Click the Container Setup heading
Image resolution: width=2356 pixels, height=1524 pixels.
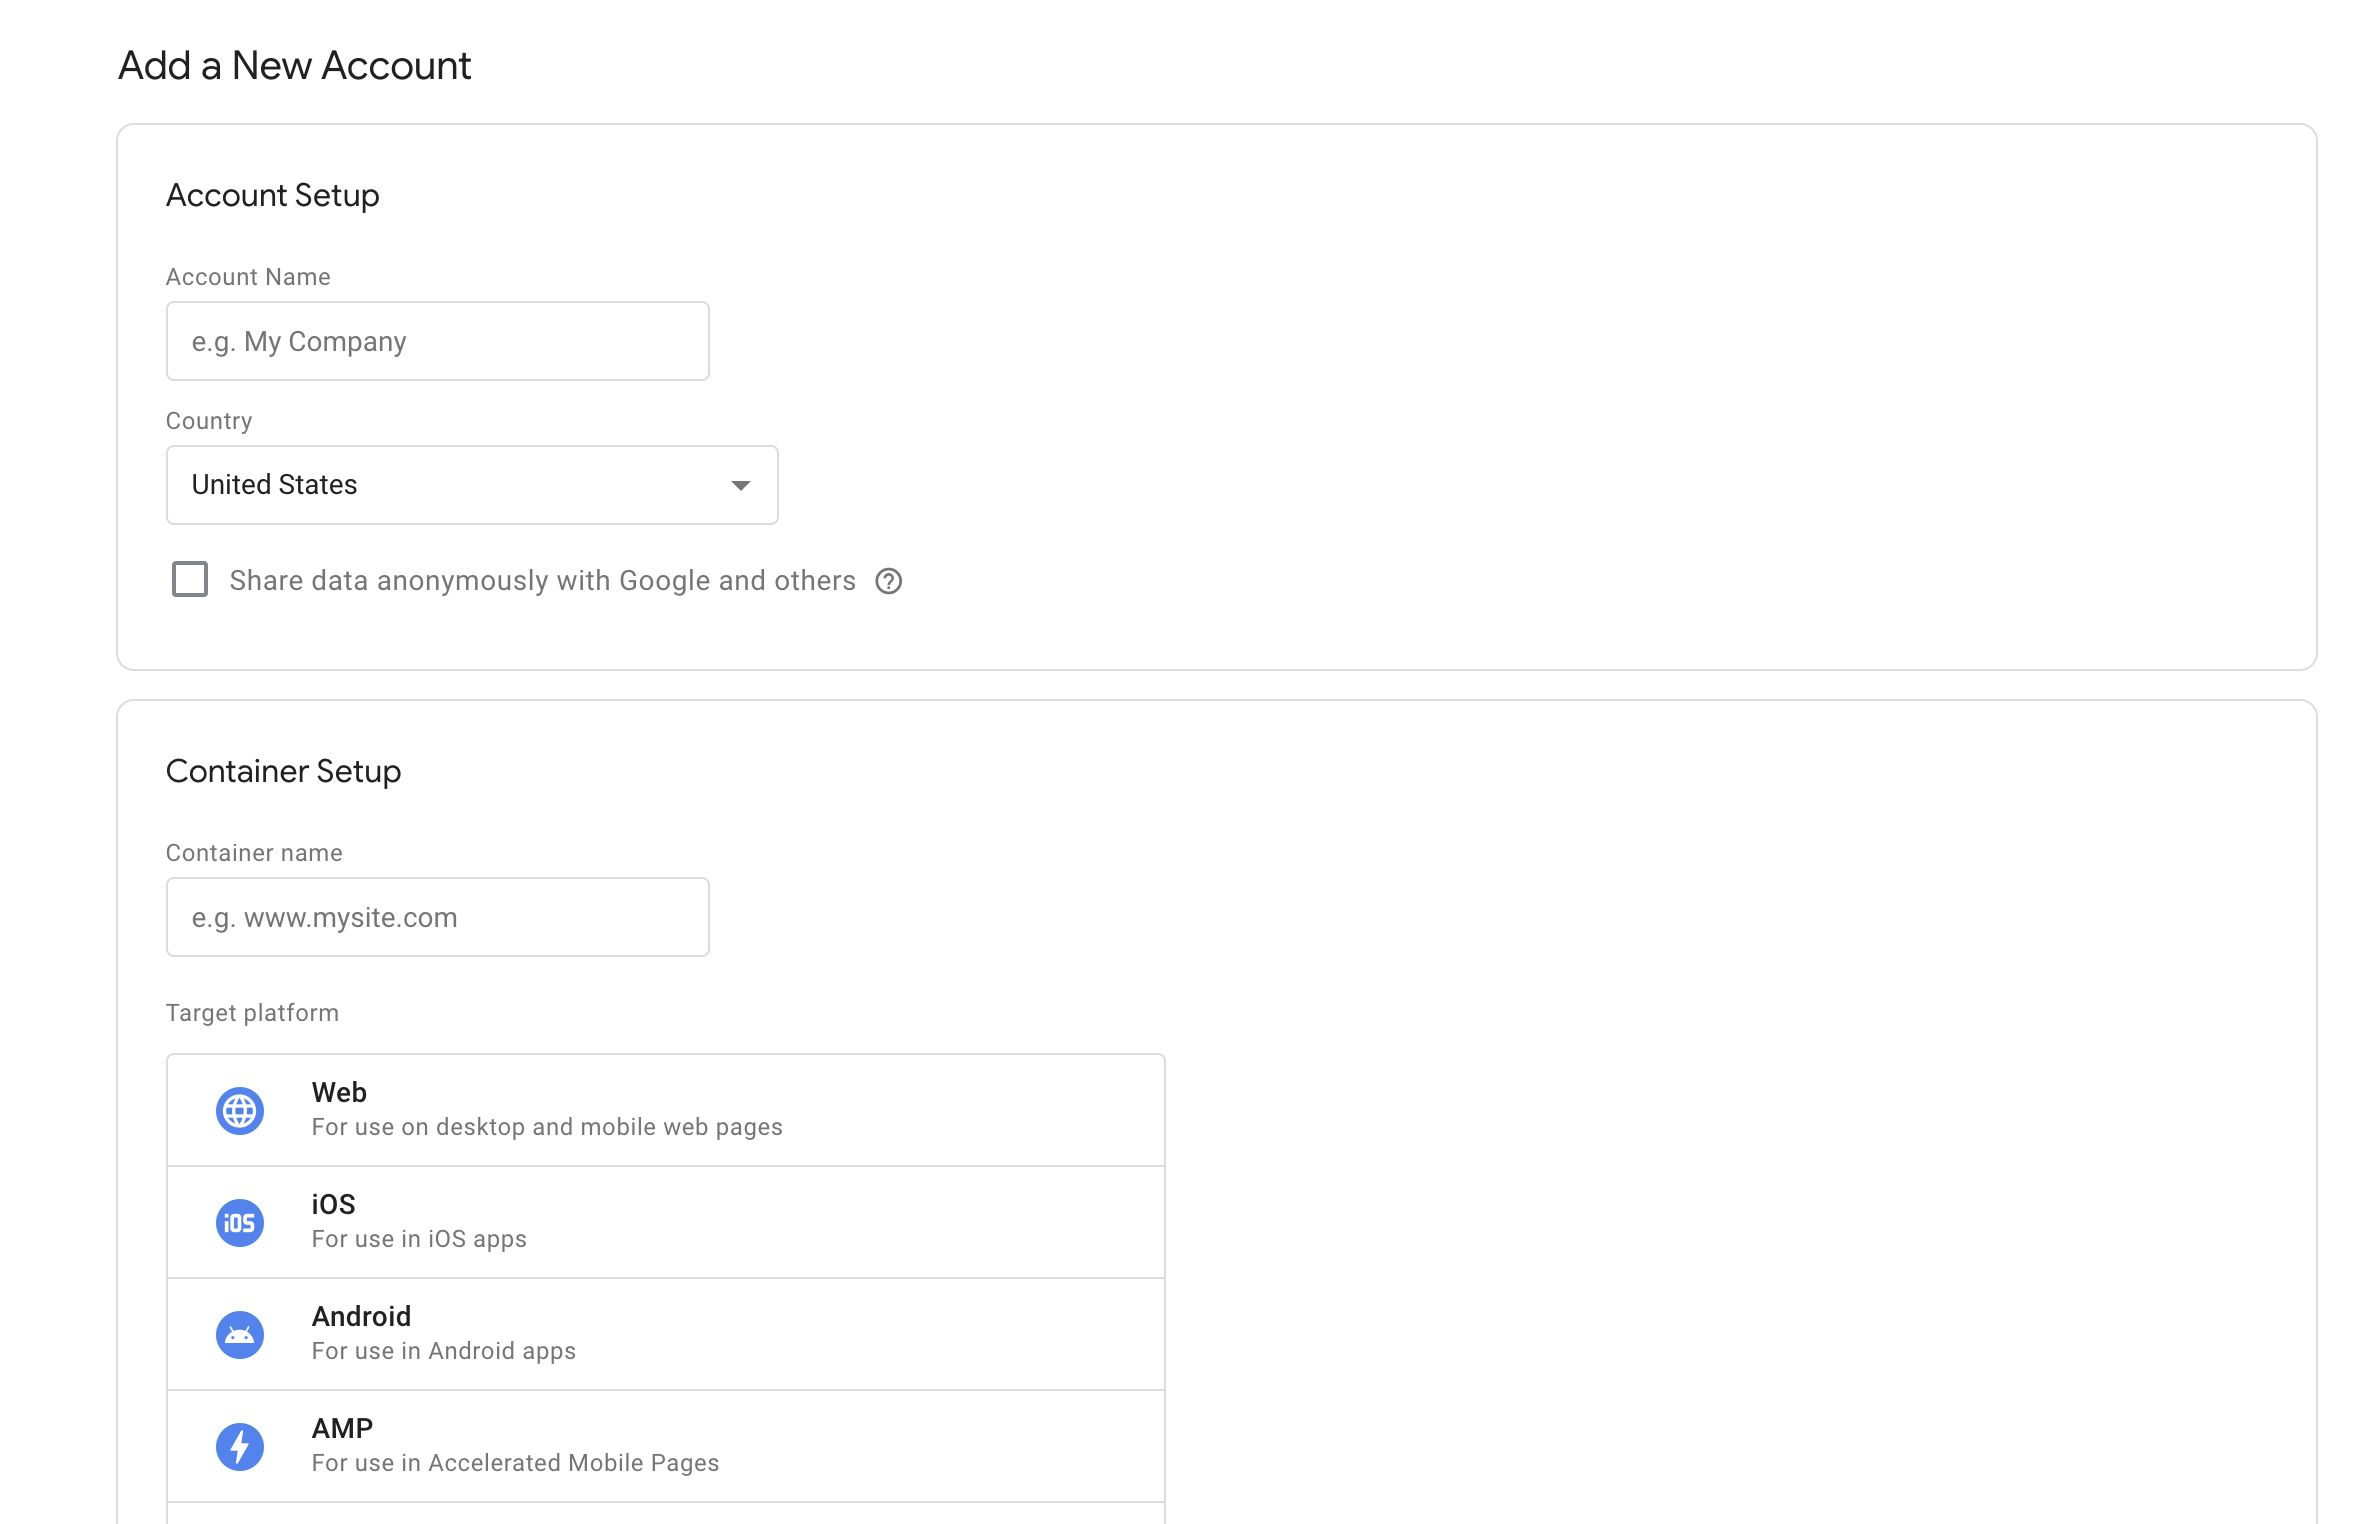tap(284, 771)
